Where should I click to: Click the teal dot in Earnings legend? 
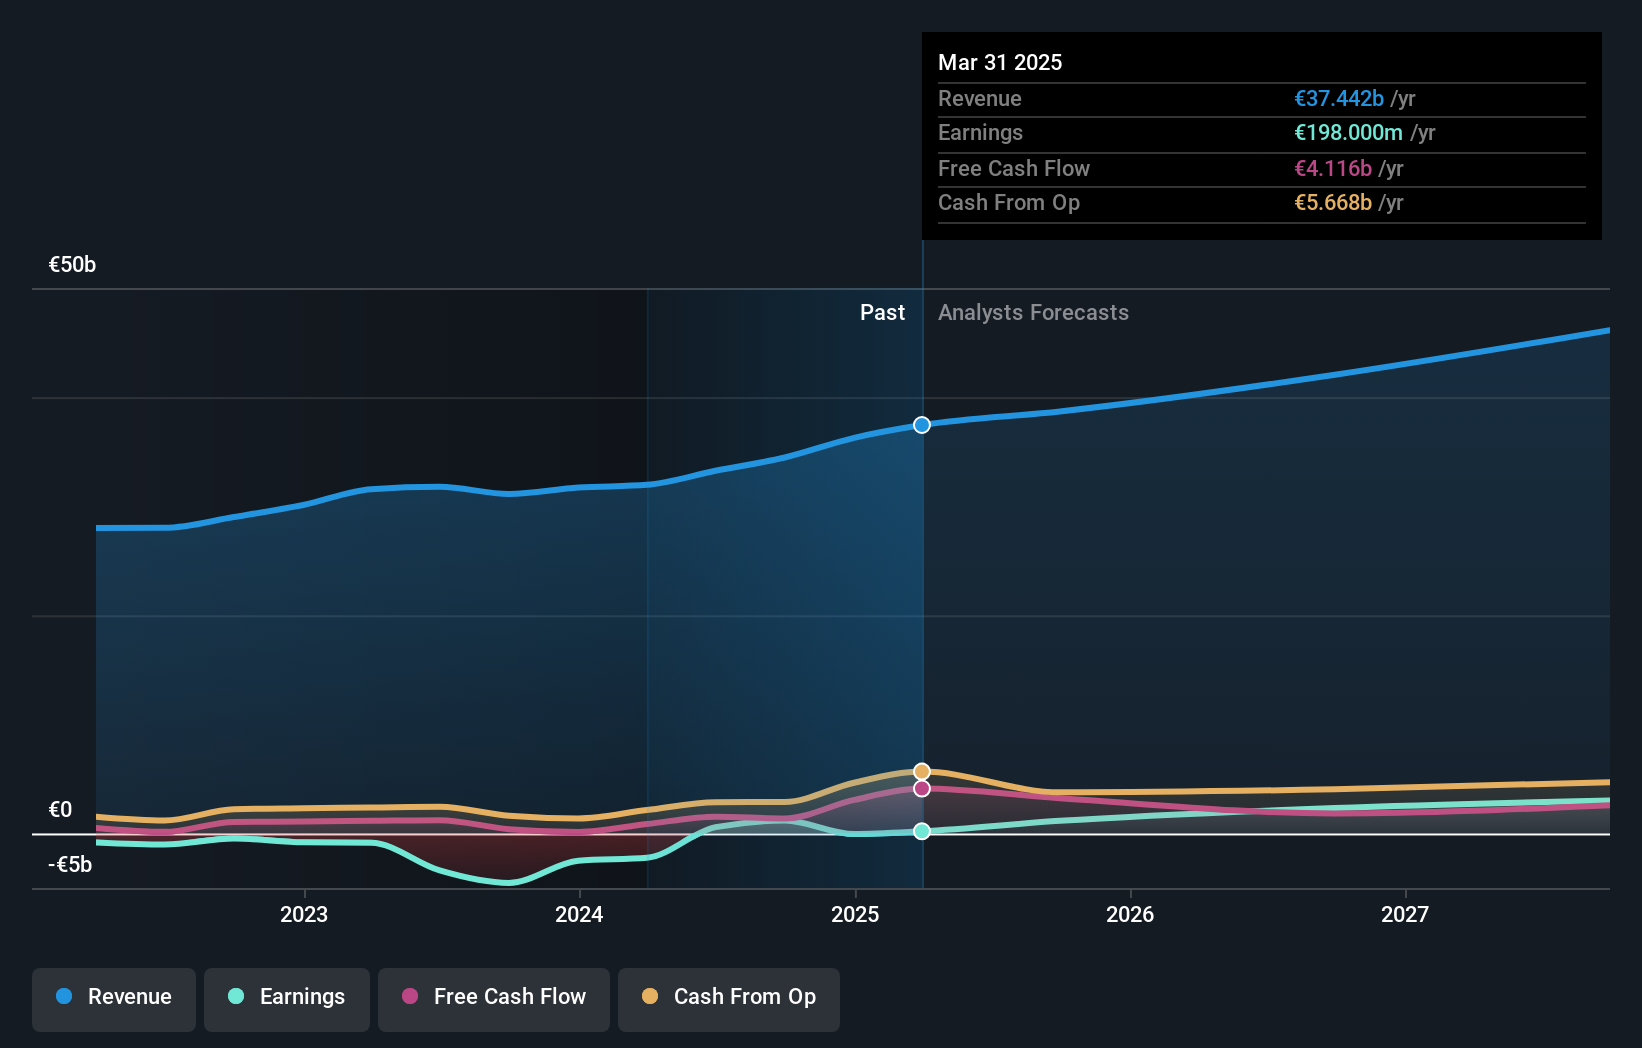point(236,996)
